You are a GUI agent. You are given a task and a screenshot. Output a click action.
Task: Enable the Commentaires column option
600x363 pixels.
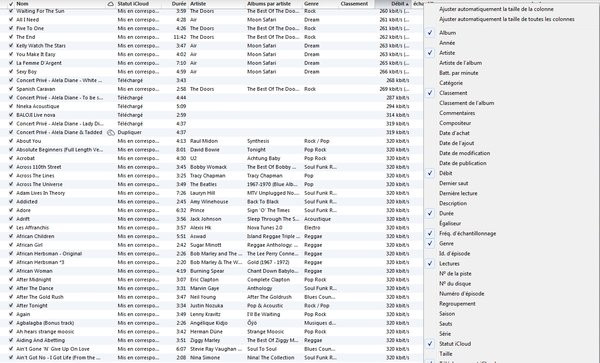point(457,113)
